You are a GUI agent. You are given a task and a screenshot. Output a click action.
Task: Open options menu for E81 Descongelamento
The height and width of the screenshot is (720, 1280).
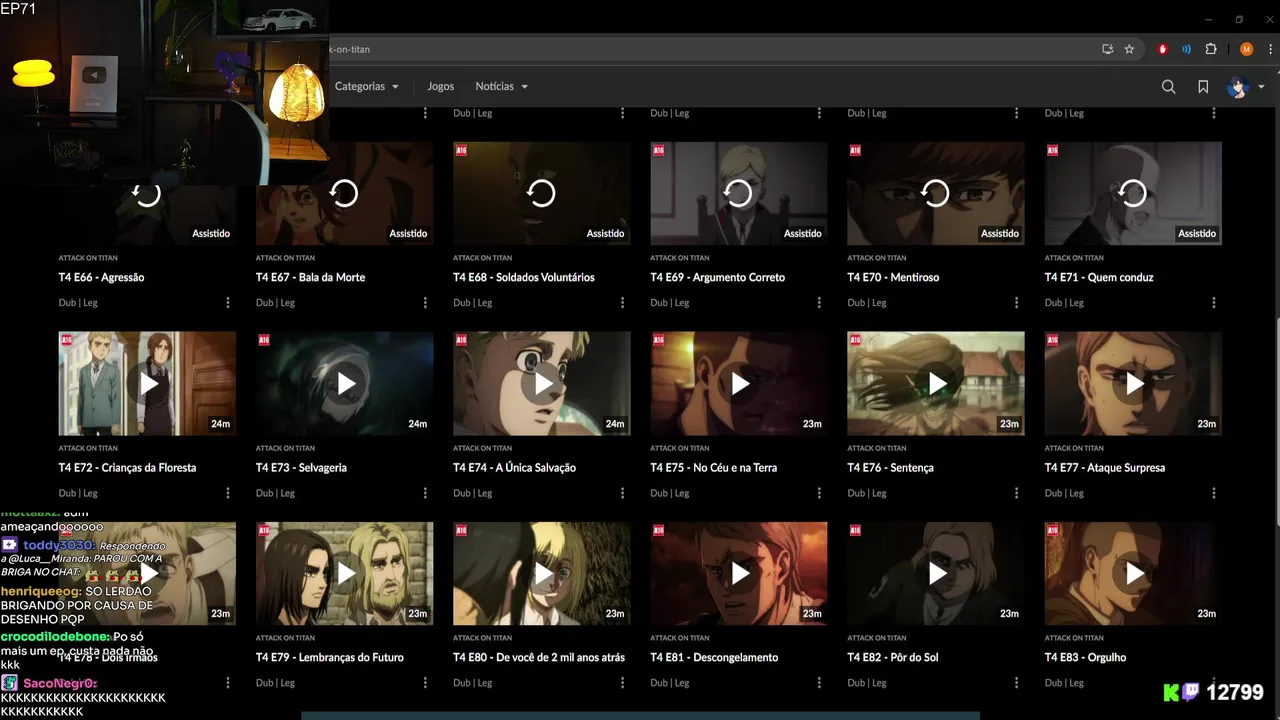point(819,683)
